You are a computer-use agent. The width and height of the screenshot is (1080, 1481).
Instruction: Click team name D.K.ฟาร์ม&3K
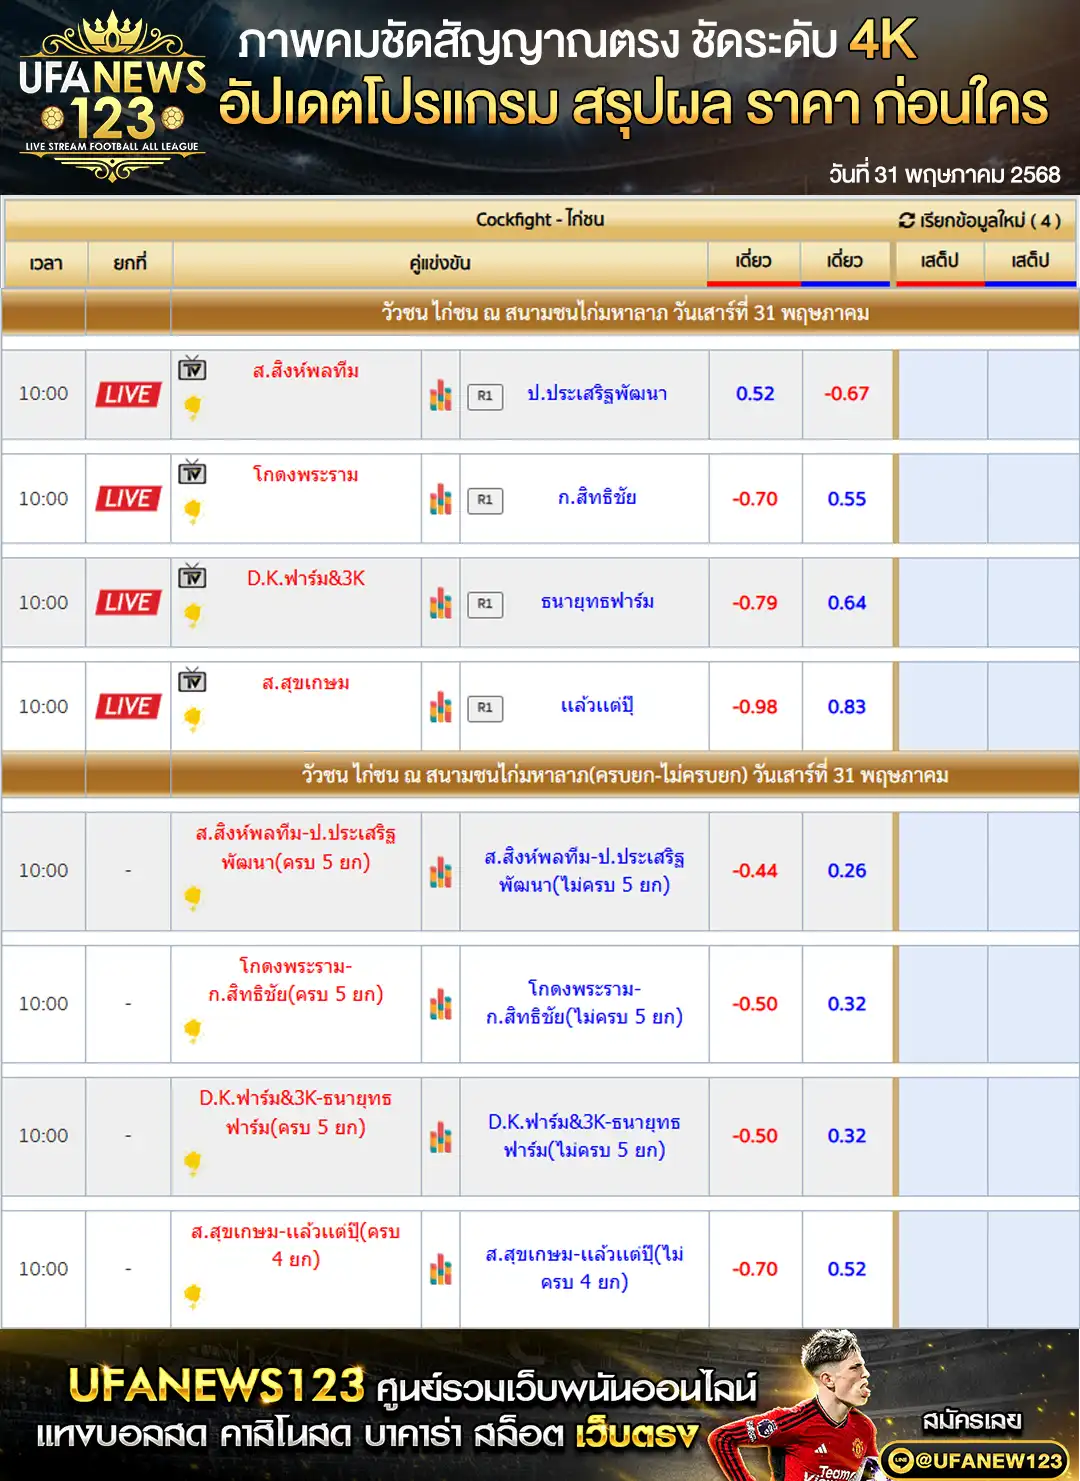306,578
